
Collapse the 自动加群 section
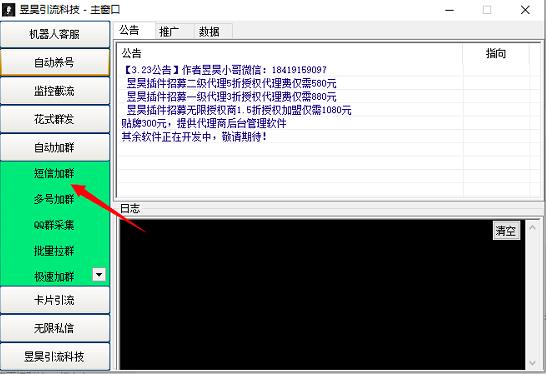55,148
